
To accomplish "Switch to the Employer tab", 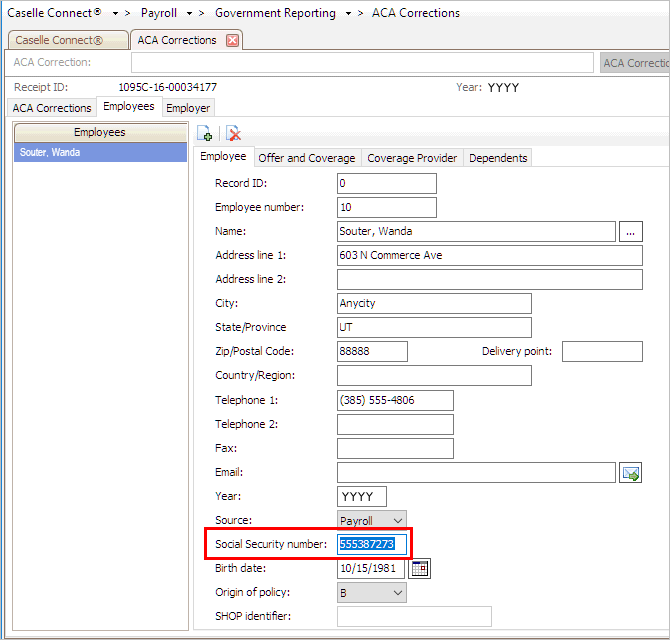I will (x=188, y=108).
